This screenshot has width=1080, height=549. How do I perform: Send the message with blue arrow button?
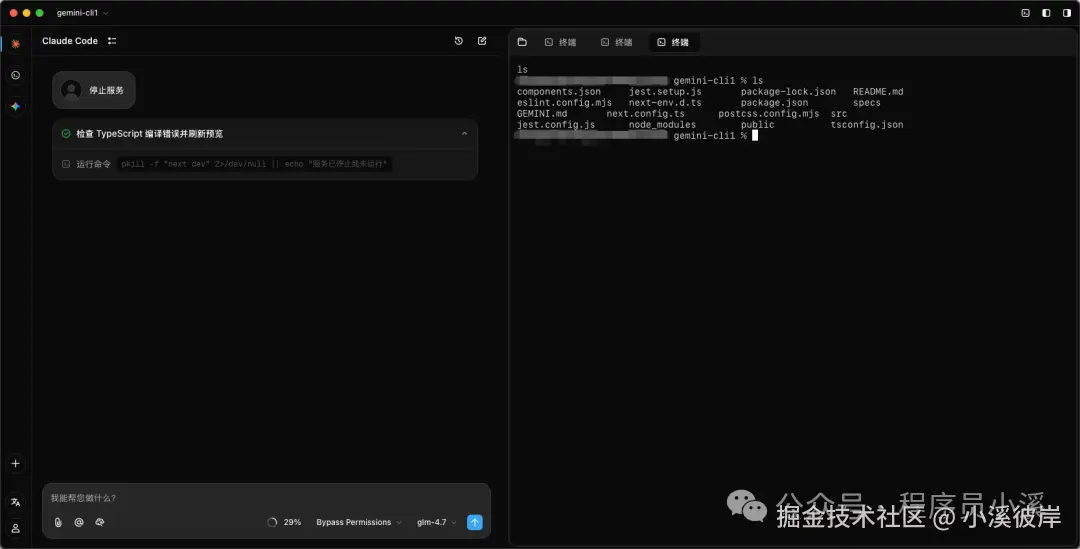[475, 522]
